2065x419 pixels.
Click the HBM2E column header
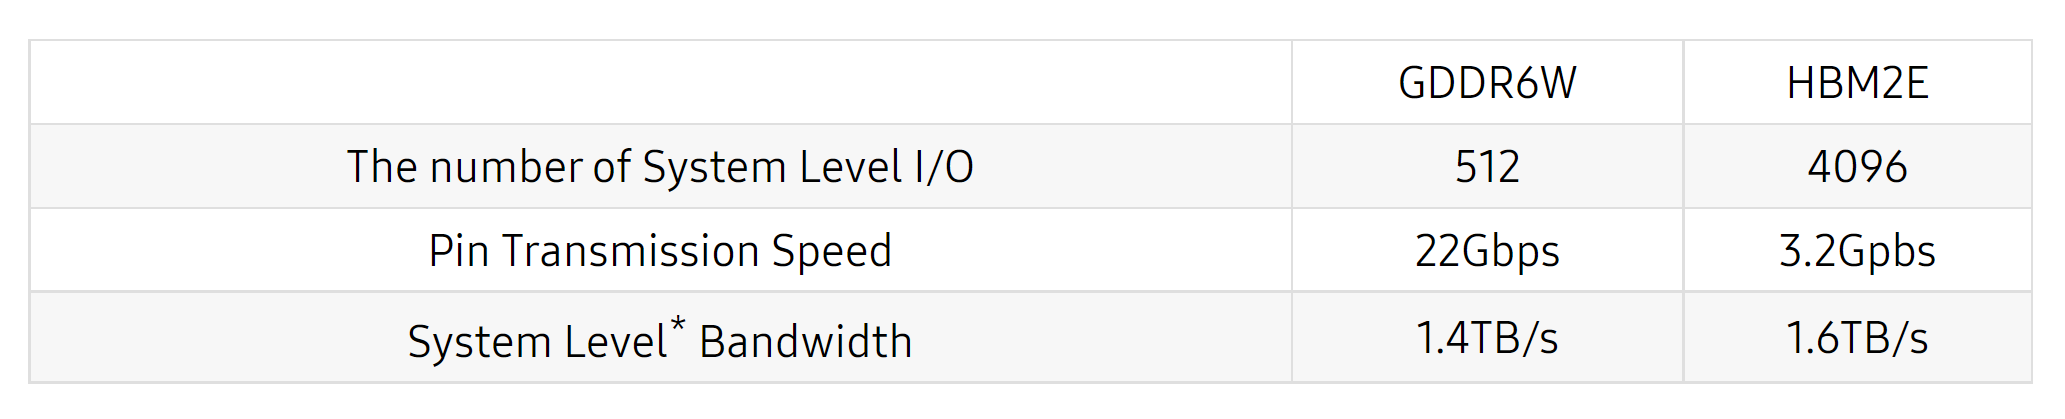(1856, 83)
